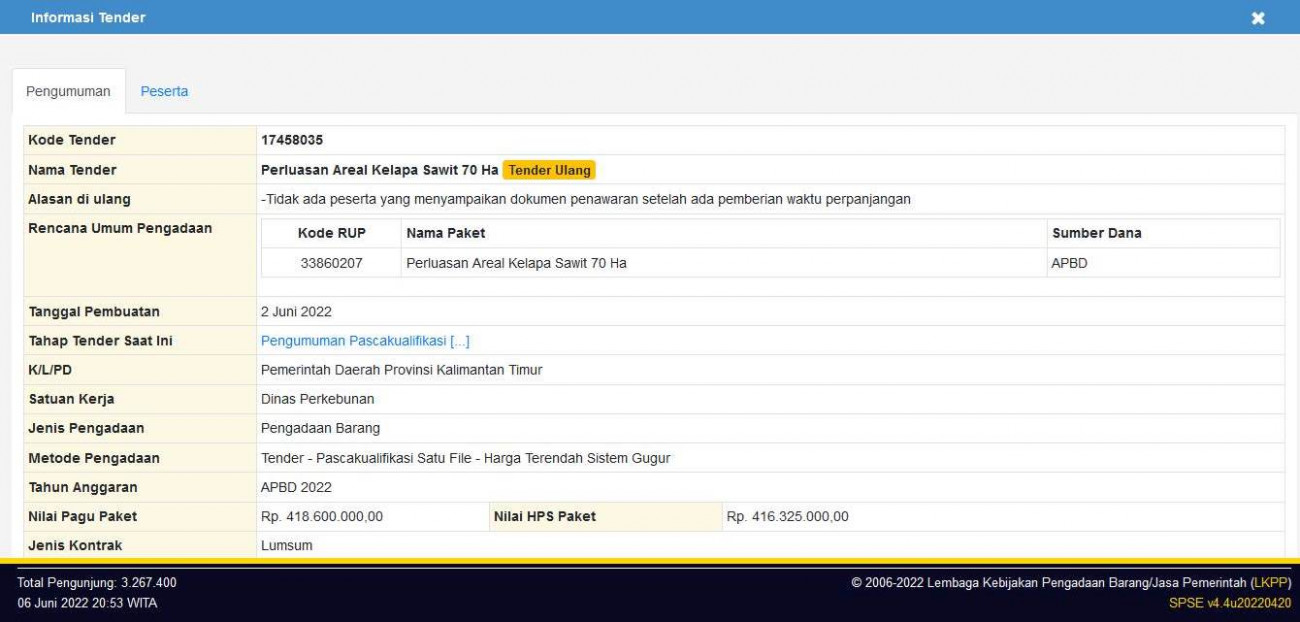Image resolution: width=1300 pixels, height=622 pixels.
Task: Click the Dinas Perkebunan satuan kerja value
Action: 317,399
